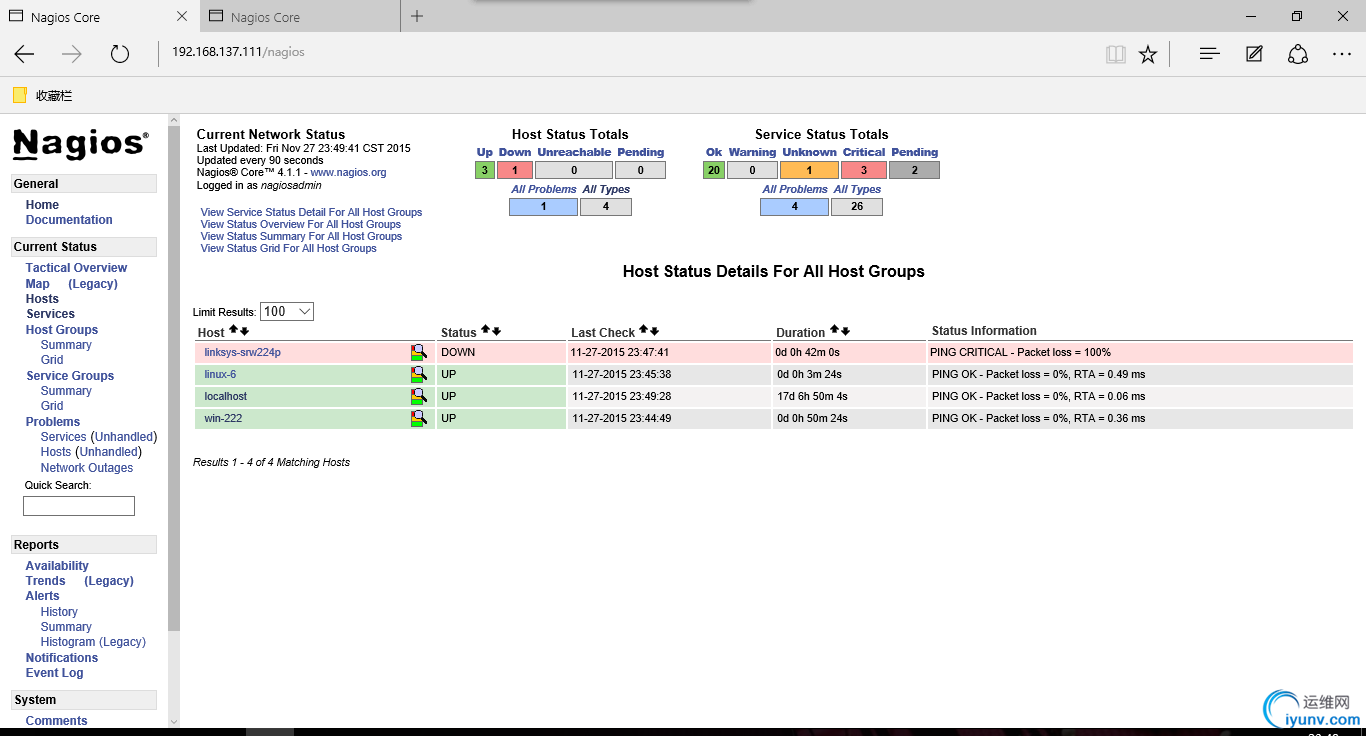1366x736 pixels.
Task: Open reading view icon
Action: (1115, 54)
